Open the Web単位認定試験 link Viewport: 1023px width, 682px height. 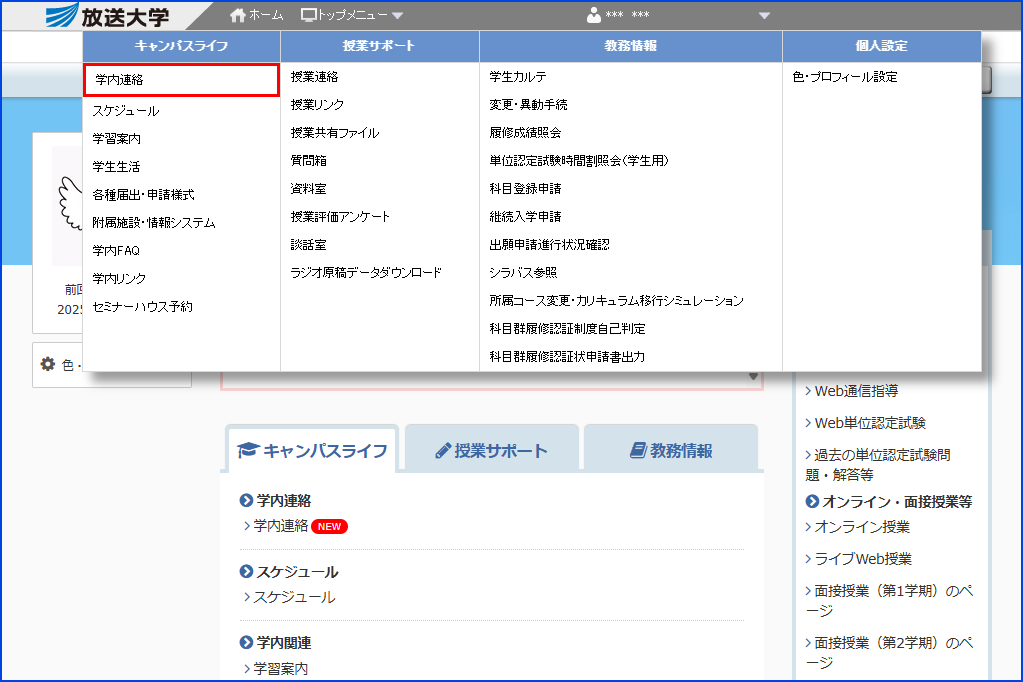pyautogui.click(x=869, y=423)
